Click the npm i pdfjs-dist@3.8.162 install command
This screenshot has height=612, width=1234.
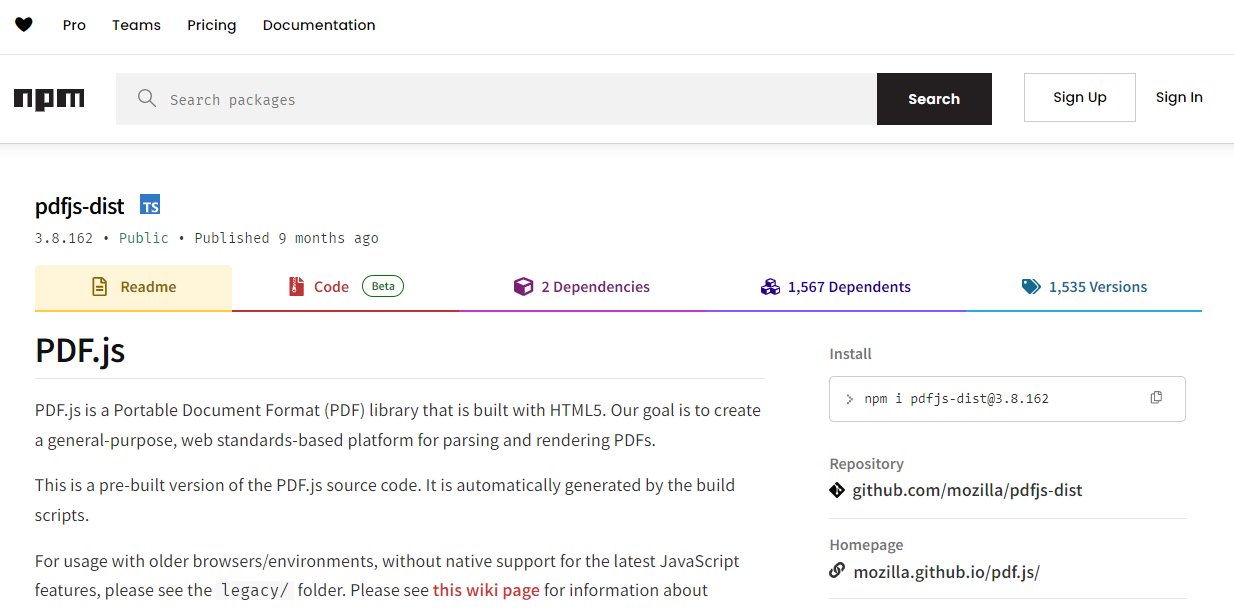pyautogui.click(x=956, y=399)
